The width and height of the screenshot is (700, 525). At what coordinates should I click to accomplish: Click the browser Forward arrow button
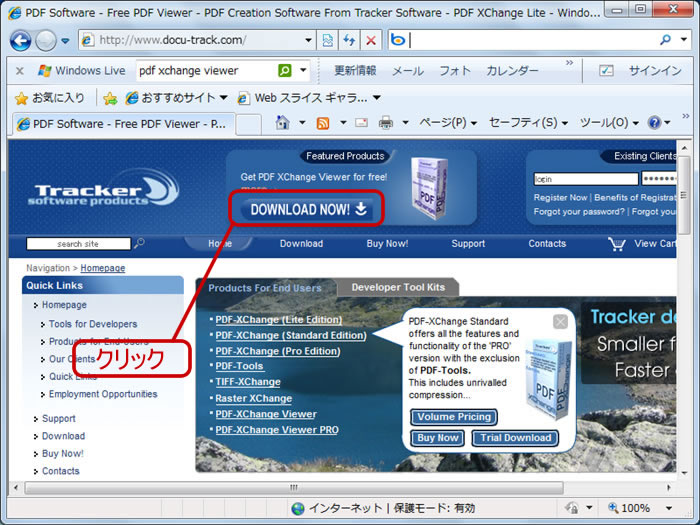46,41
